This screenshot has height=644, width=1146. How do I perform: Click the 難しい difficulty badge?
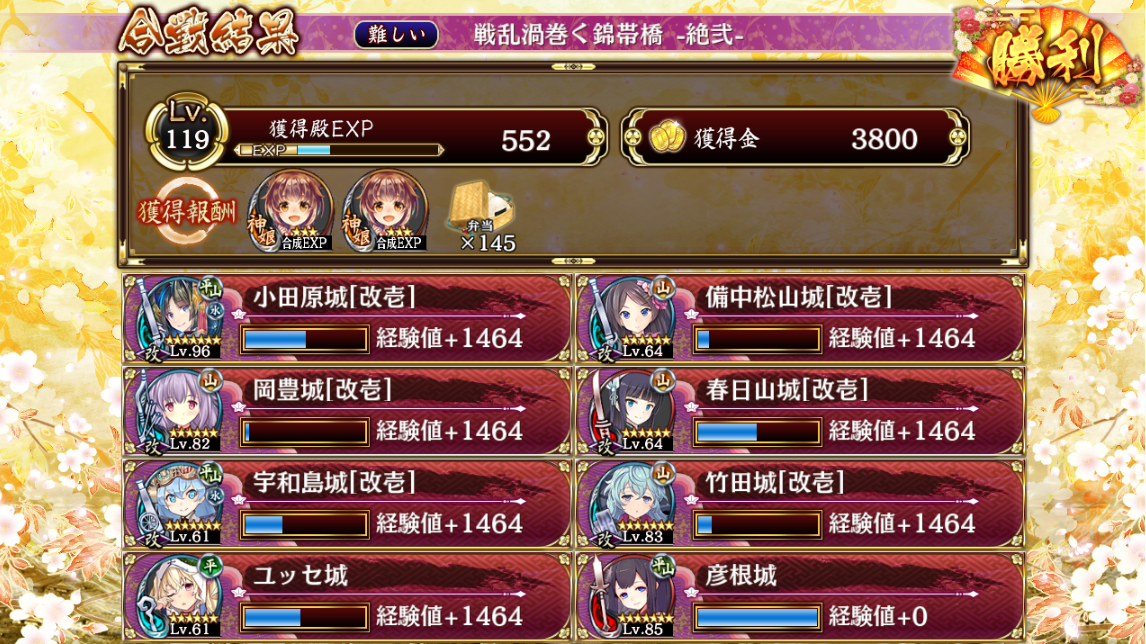pos(396,34)
